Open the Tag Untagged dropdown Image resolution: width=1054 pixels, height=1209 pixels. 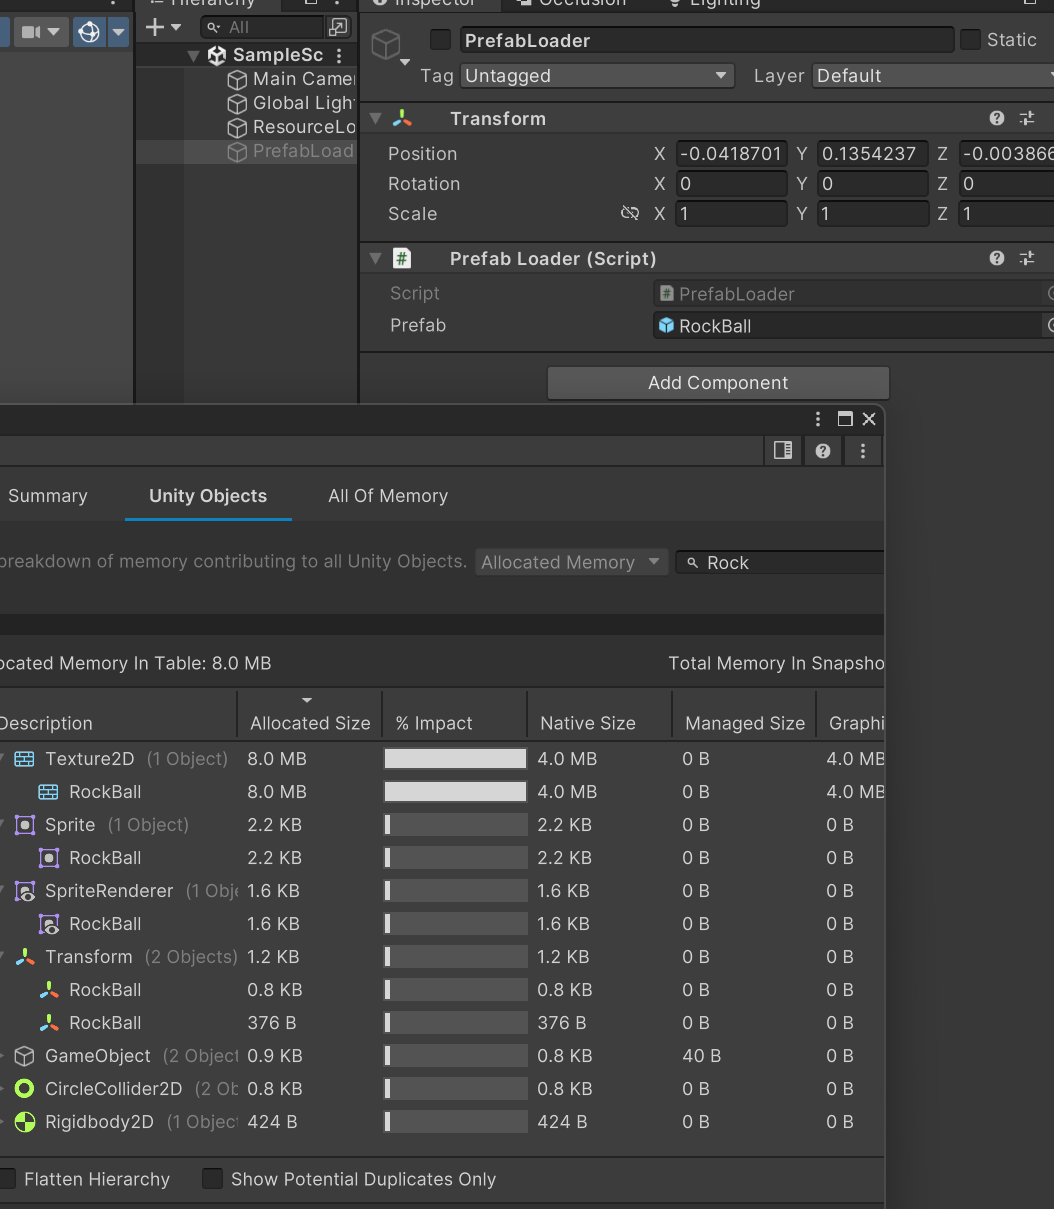tap(597, 76)
